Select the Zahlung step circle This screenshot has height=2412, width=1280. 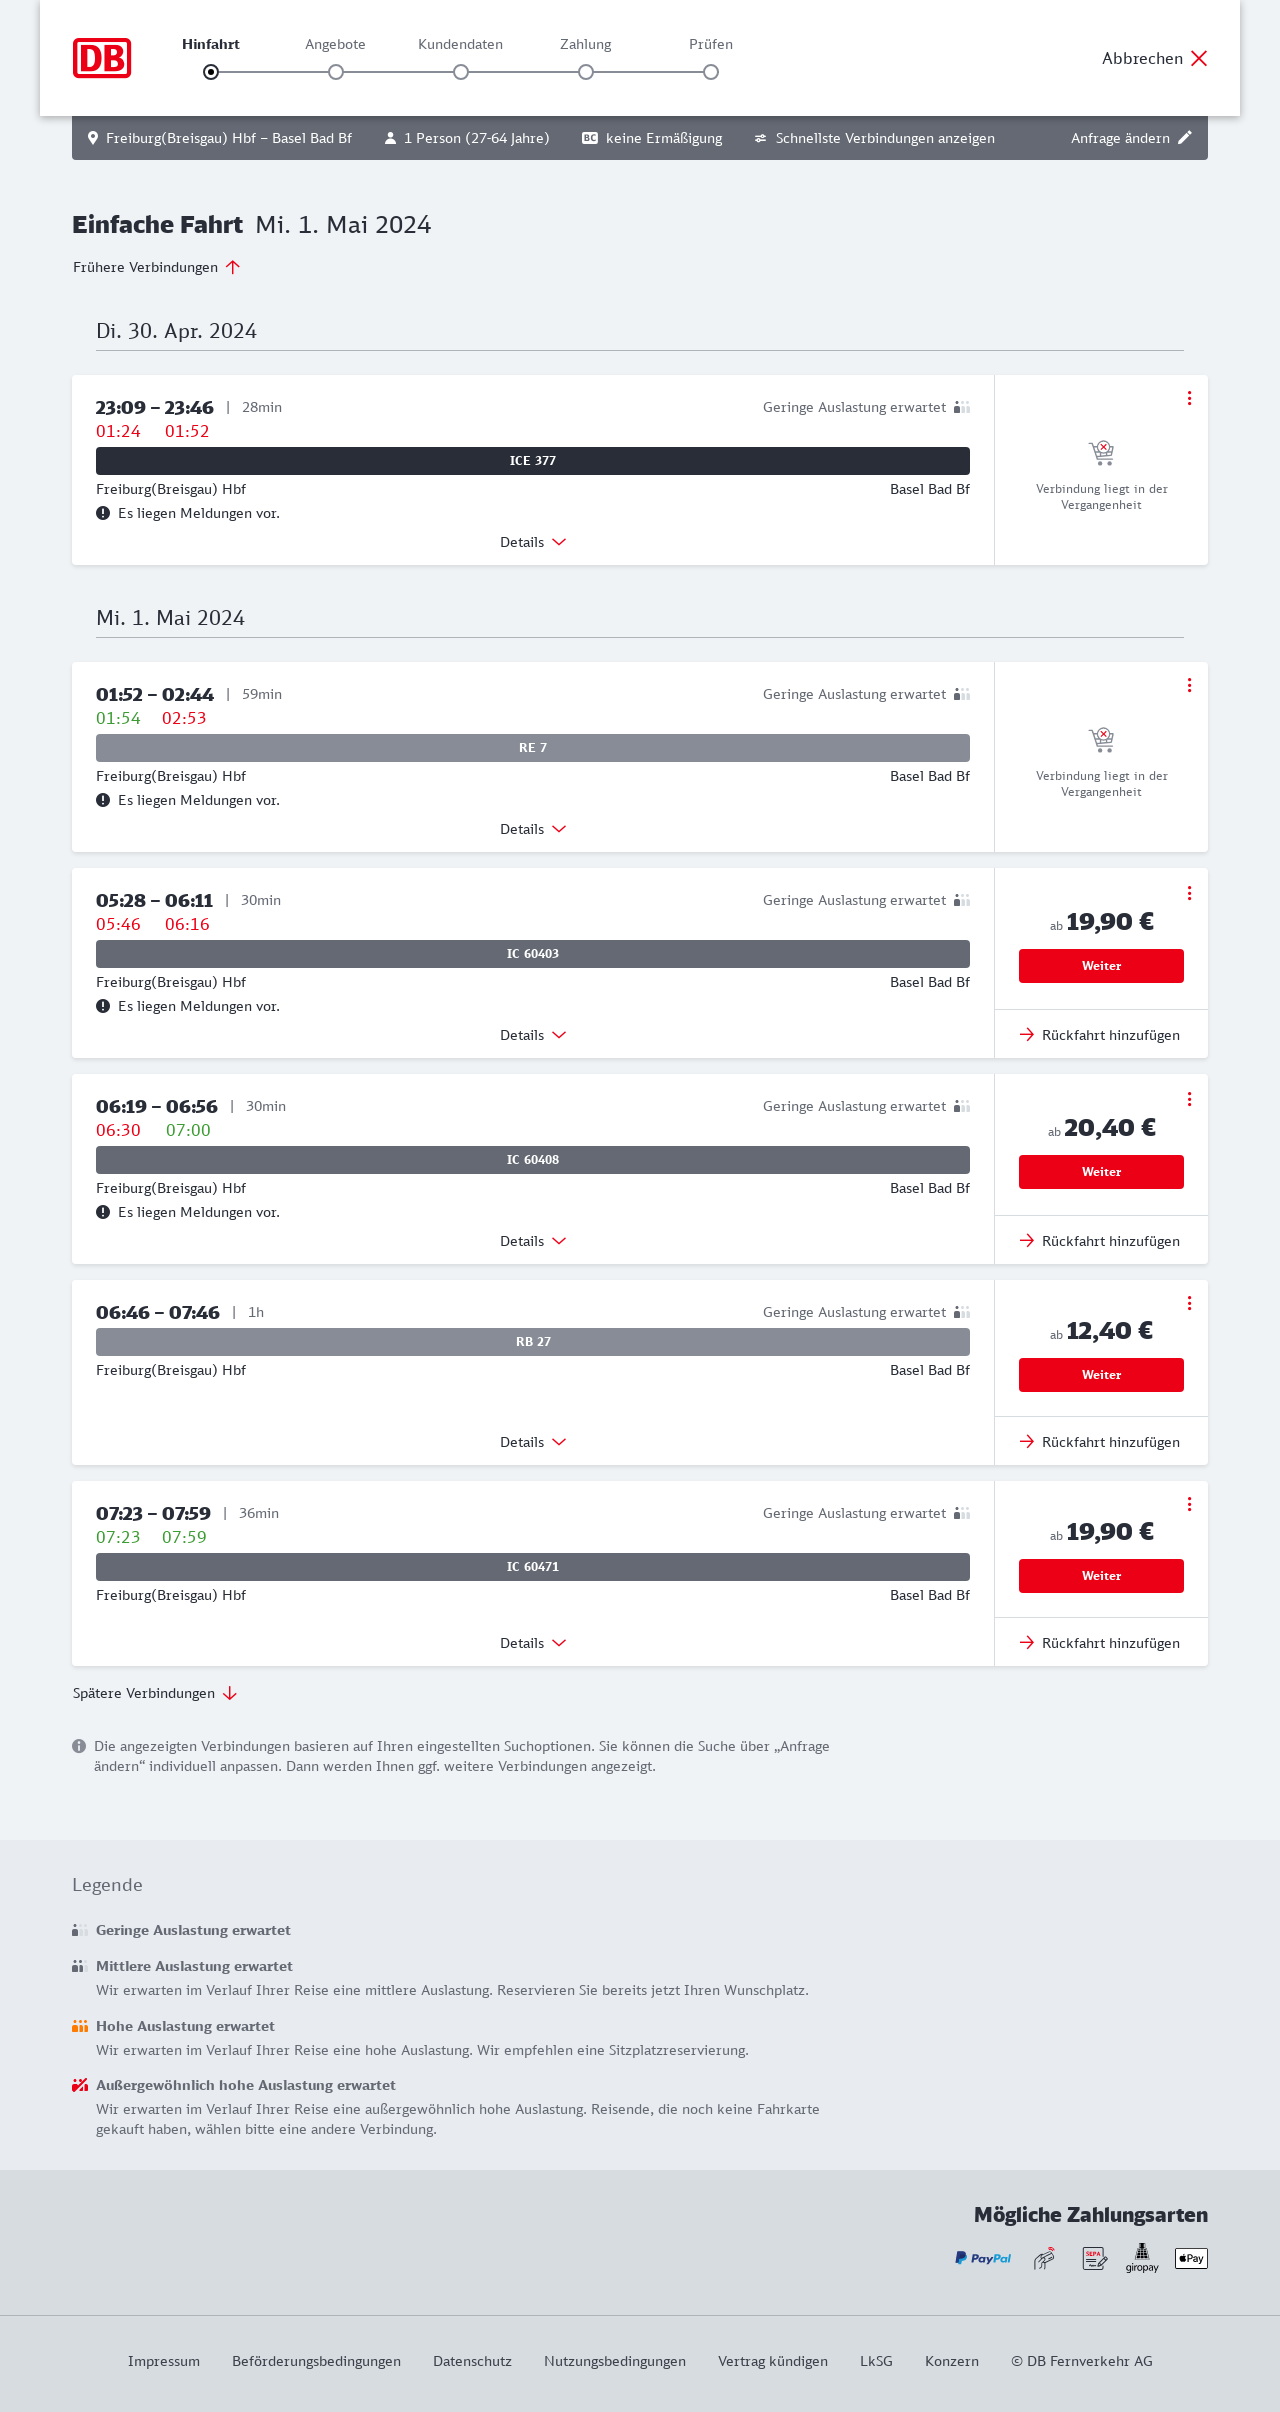coord(586,72)
